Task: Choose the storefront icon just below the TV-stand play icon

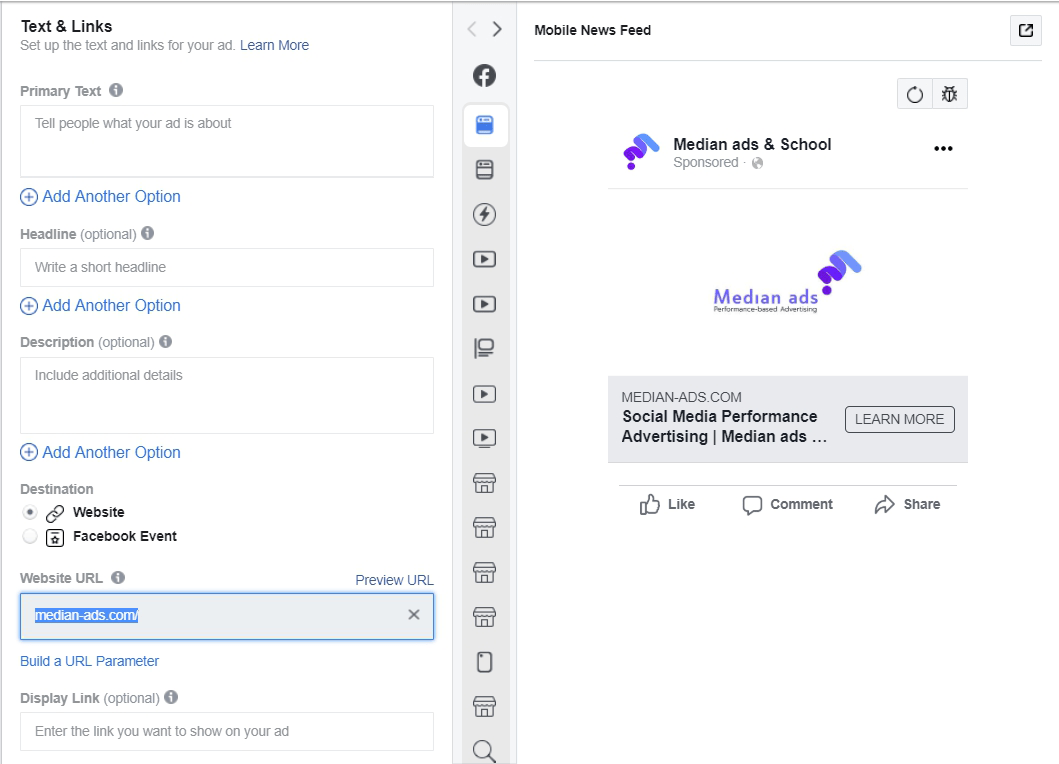Action: pyautogui.click(x=484, y=483)
